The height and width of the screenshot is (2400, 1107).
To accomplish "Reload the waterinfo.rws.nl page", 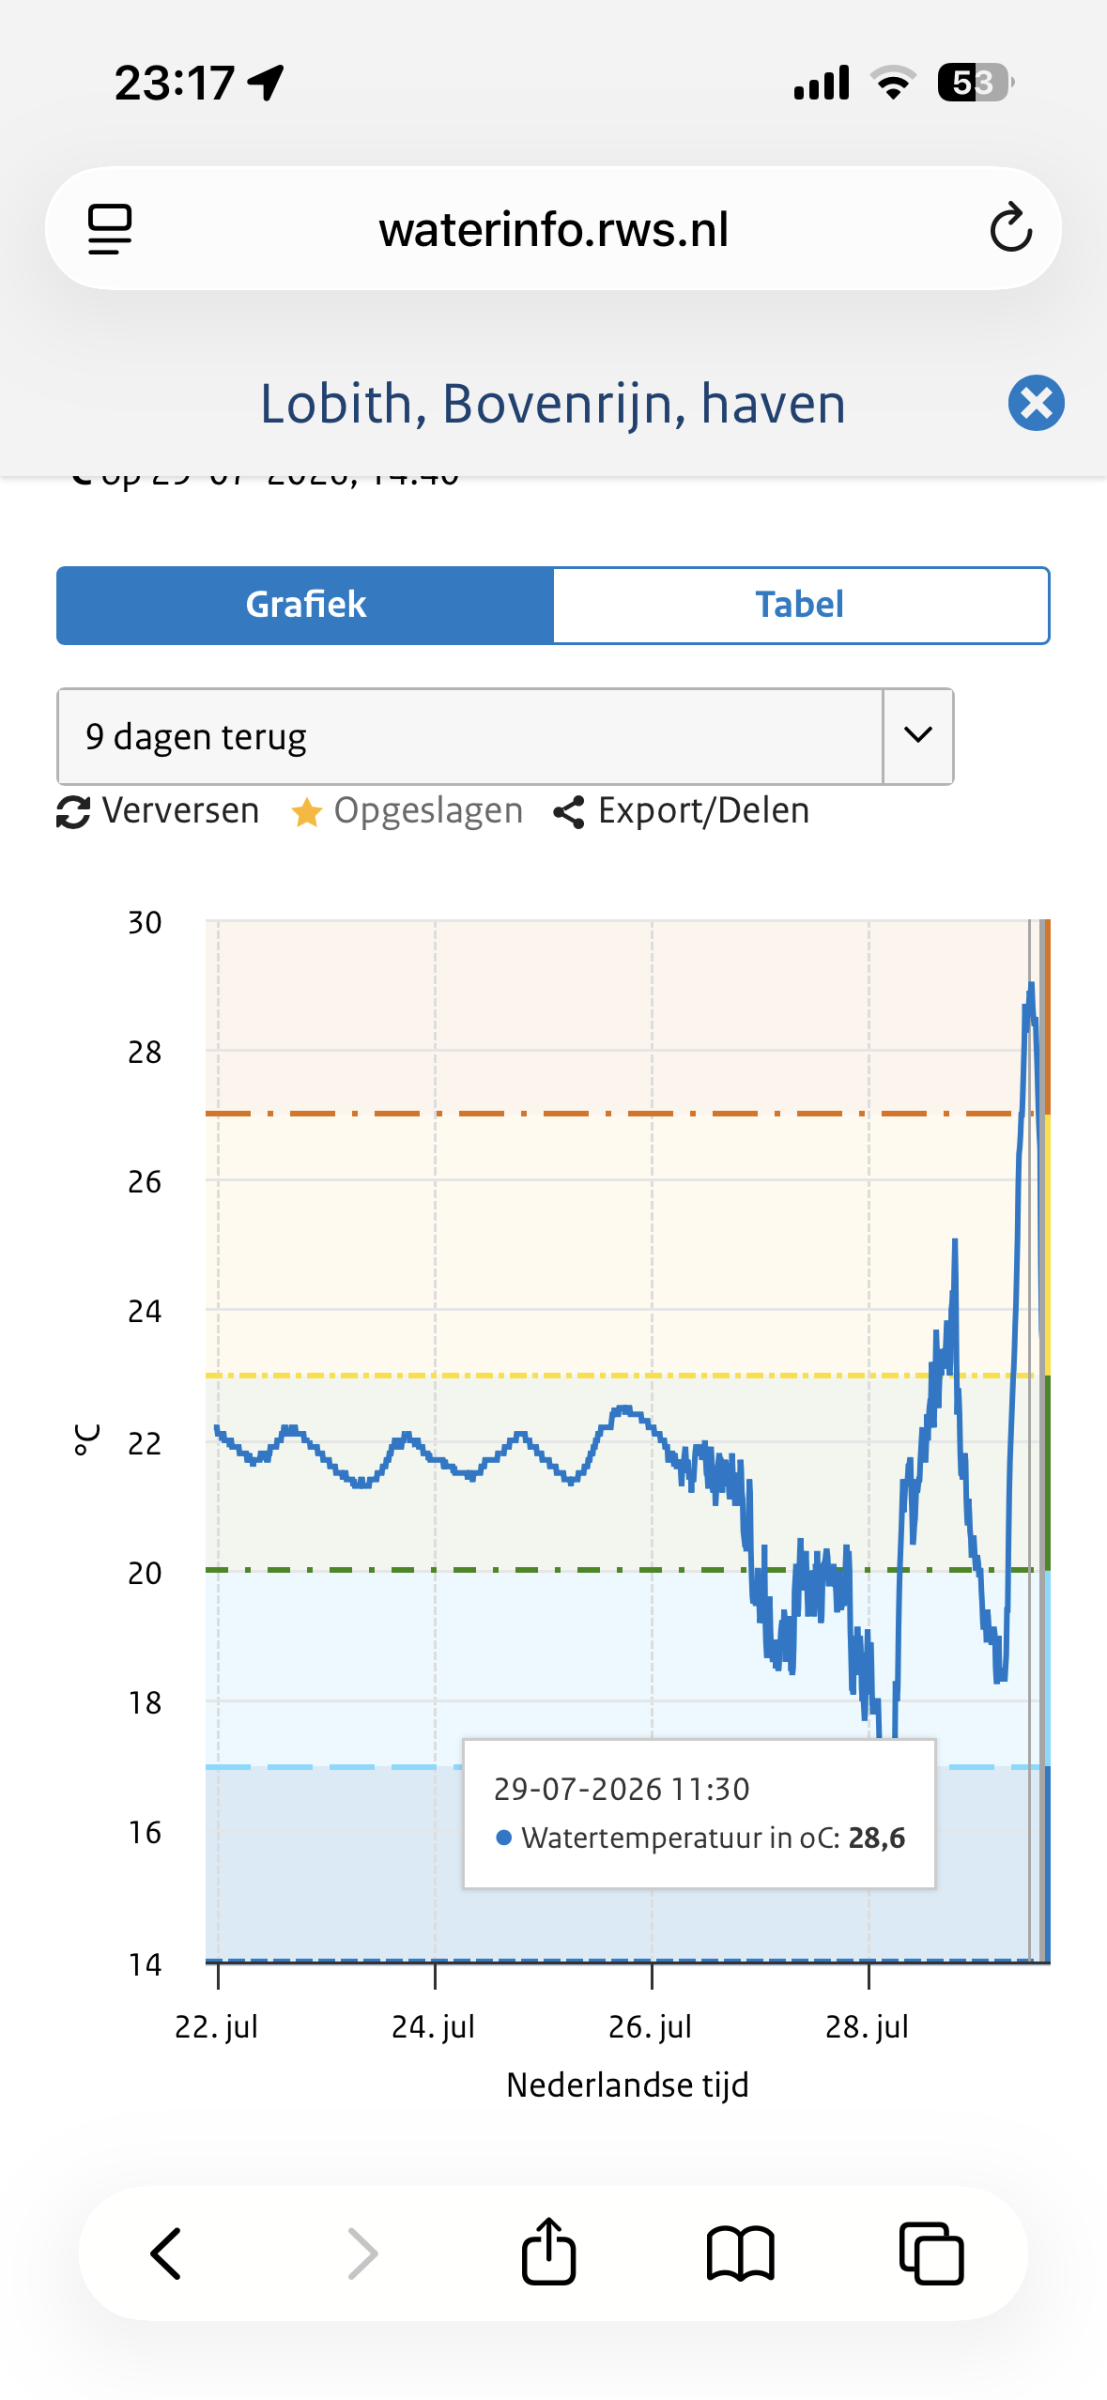I will (1010, 228).
